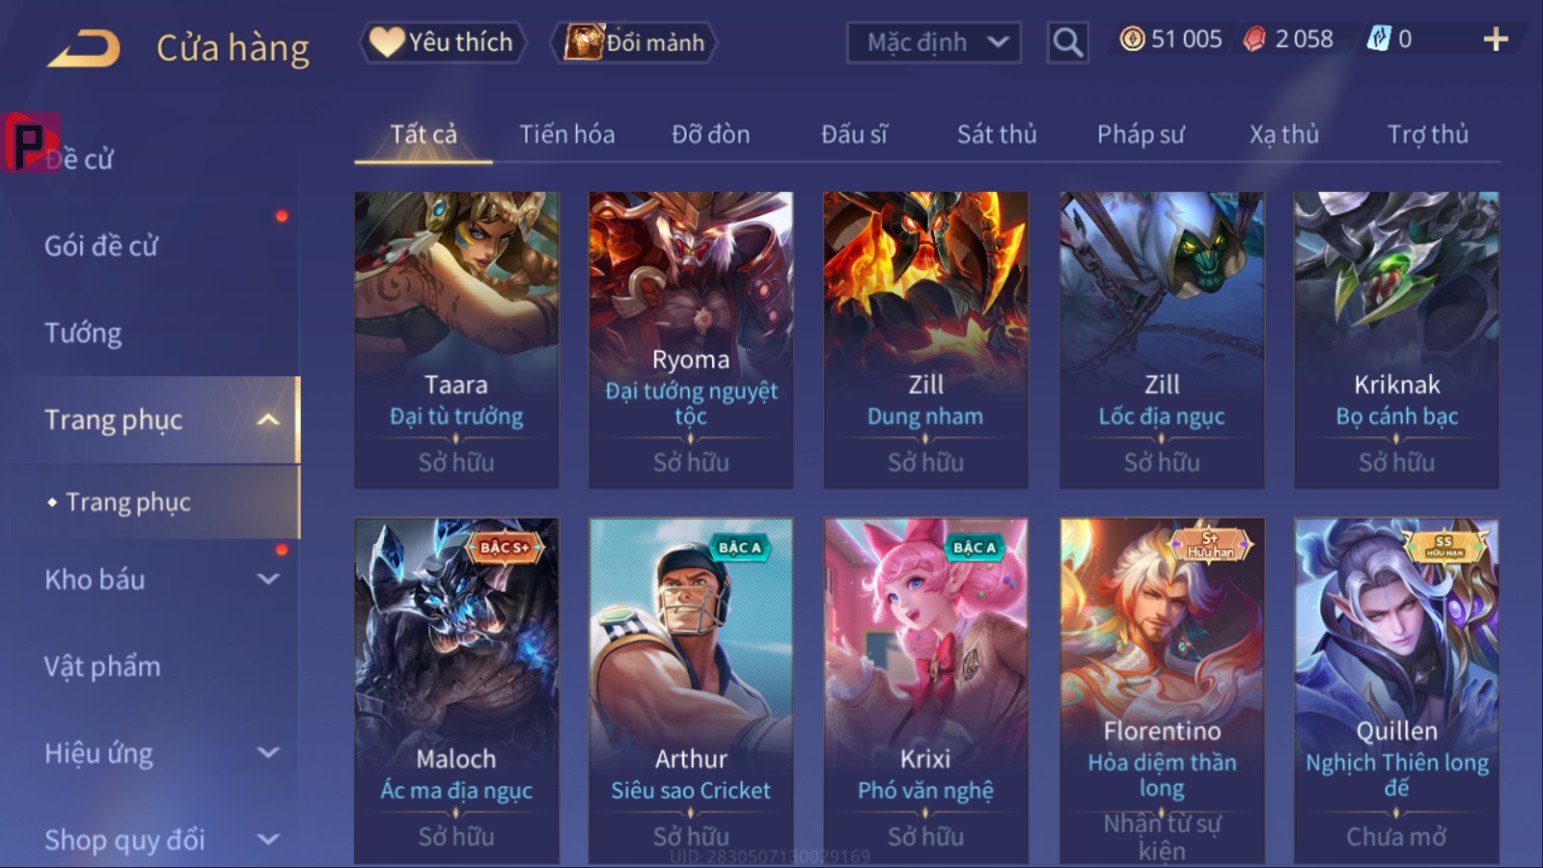Select Quillen Nghịch Thiên long đế skin
The height and width of the screenshot is (868, 1543).
click(x=1396, y=690)
